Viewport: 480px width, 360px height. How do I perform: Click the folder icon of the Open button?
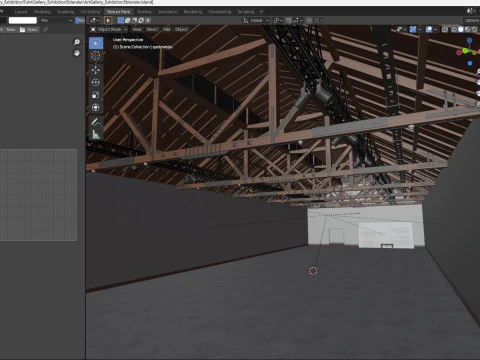23,30
